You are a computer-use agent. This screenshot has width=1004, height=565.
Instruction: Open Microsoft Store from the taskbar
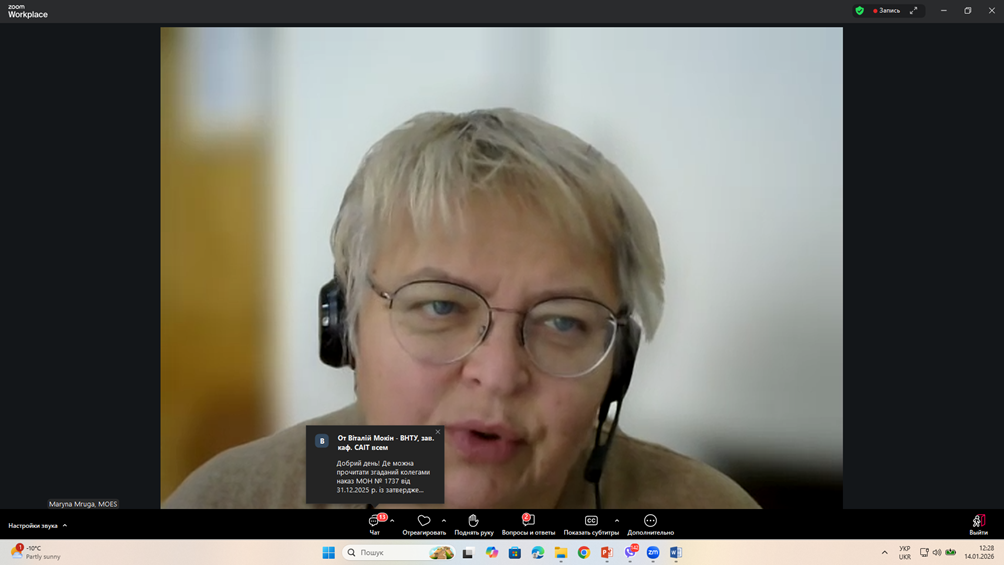pyautogui.click(x=515, y=552)
